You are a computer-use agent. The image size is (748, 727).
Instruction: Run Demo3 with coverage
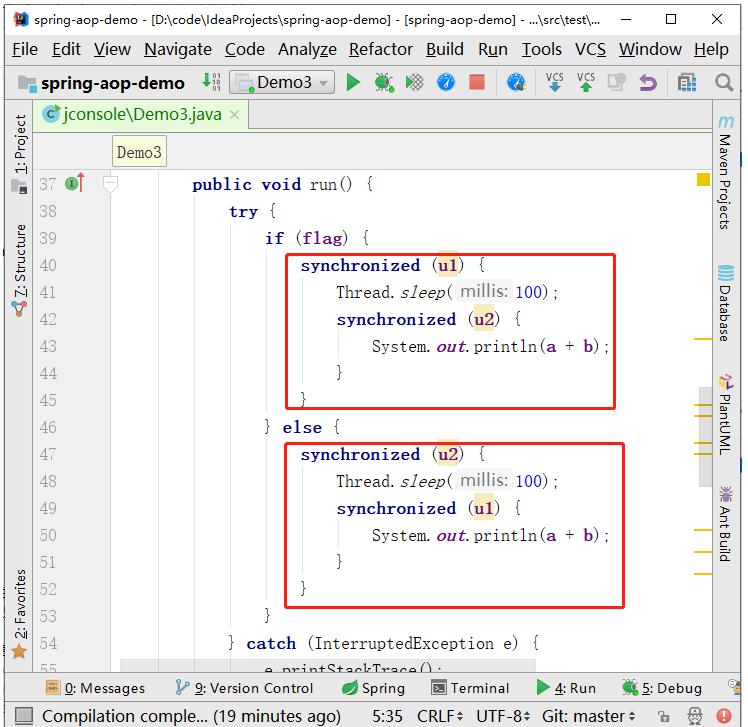tap(414, 83)
